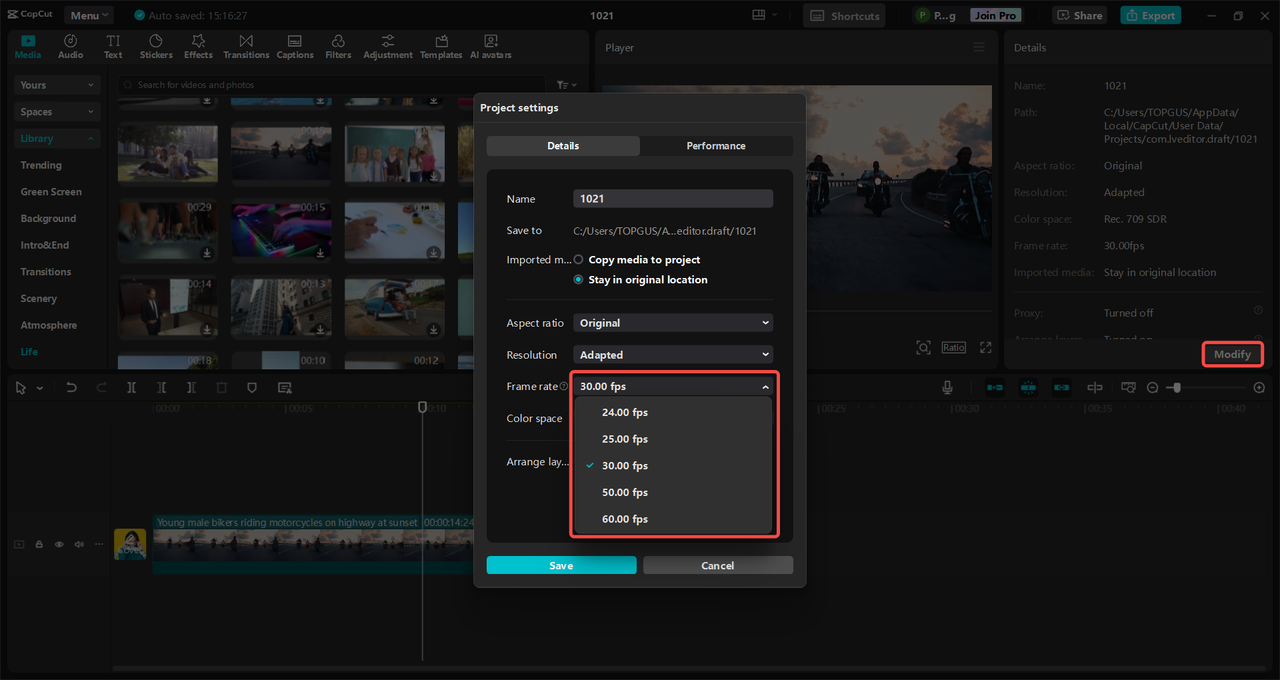This screenshot has height=680, width=1280.
Task: Open the Aspect ratio dropdown
Action: (673, 323)
